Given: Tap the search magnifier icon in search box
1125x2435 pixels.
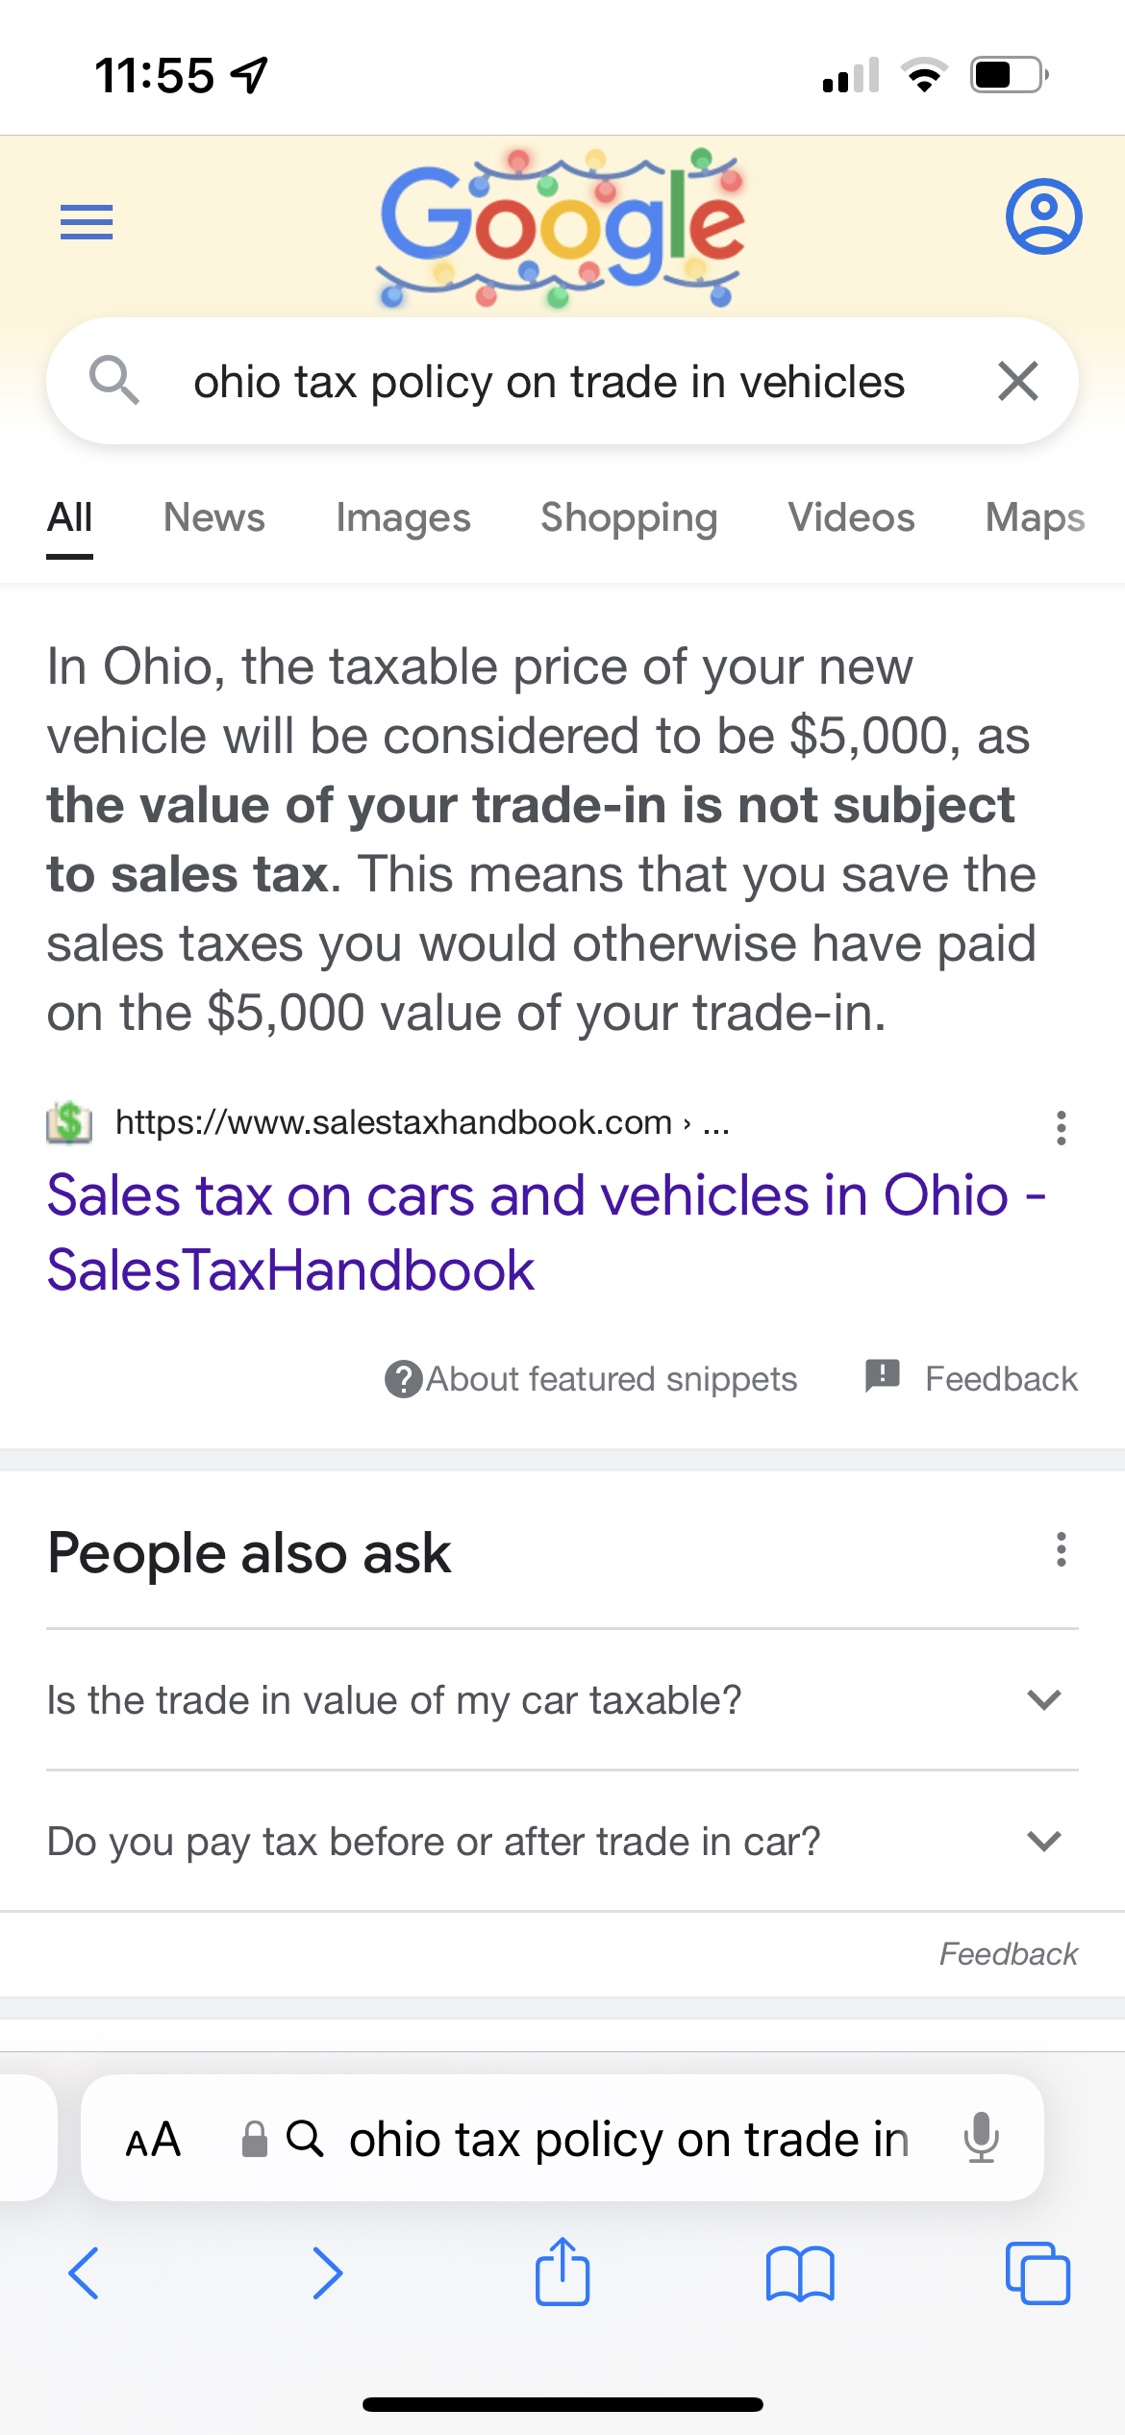Looking at the screenshot, I should click(x=113, y=381).
